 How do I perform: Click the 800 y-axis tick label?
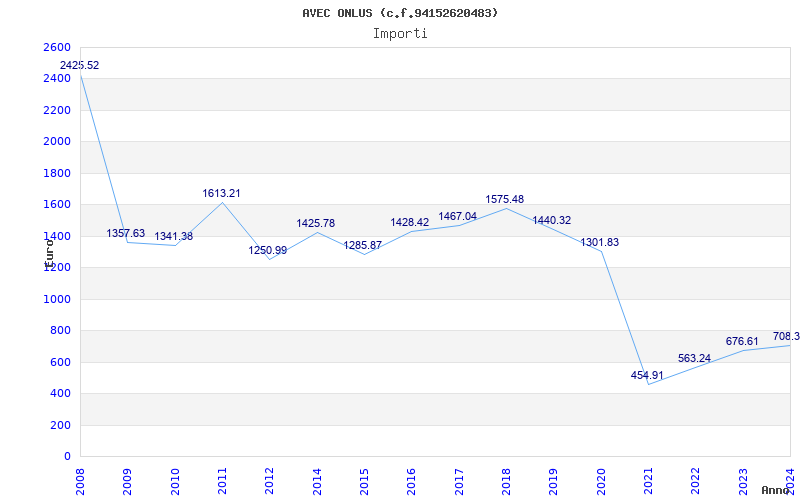pos(60,331)
